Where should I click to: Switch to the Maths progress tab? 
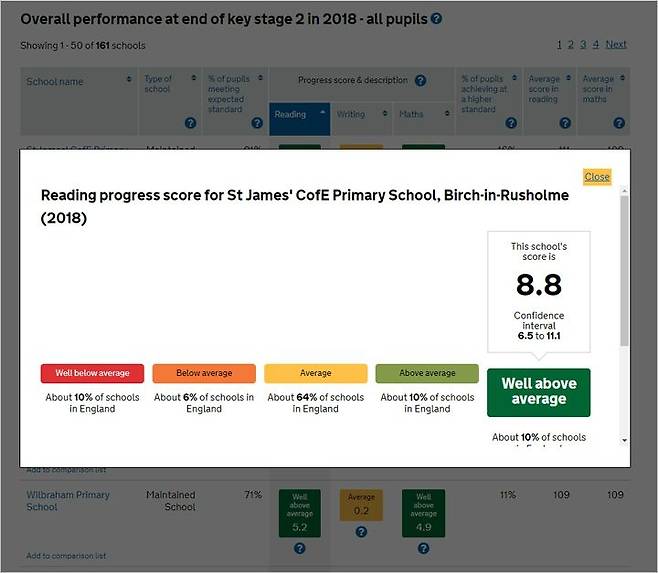(x=421, y=115)
